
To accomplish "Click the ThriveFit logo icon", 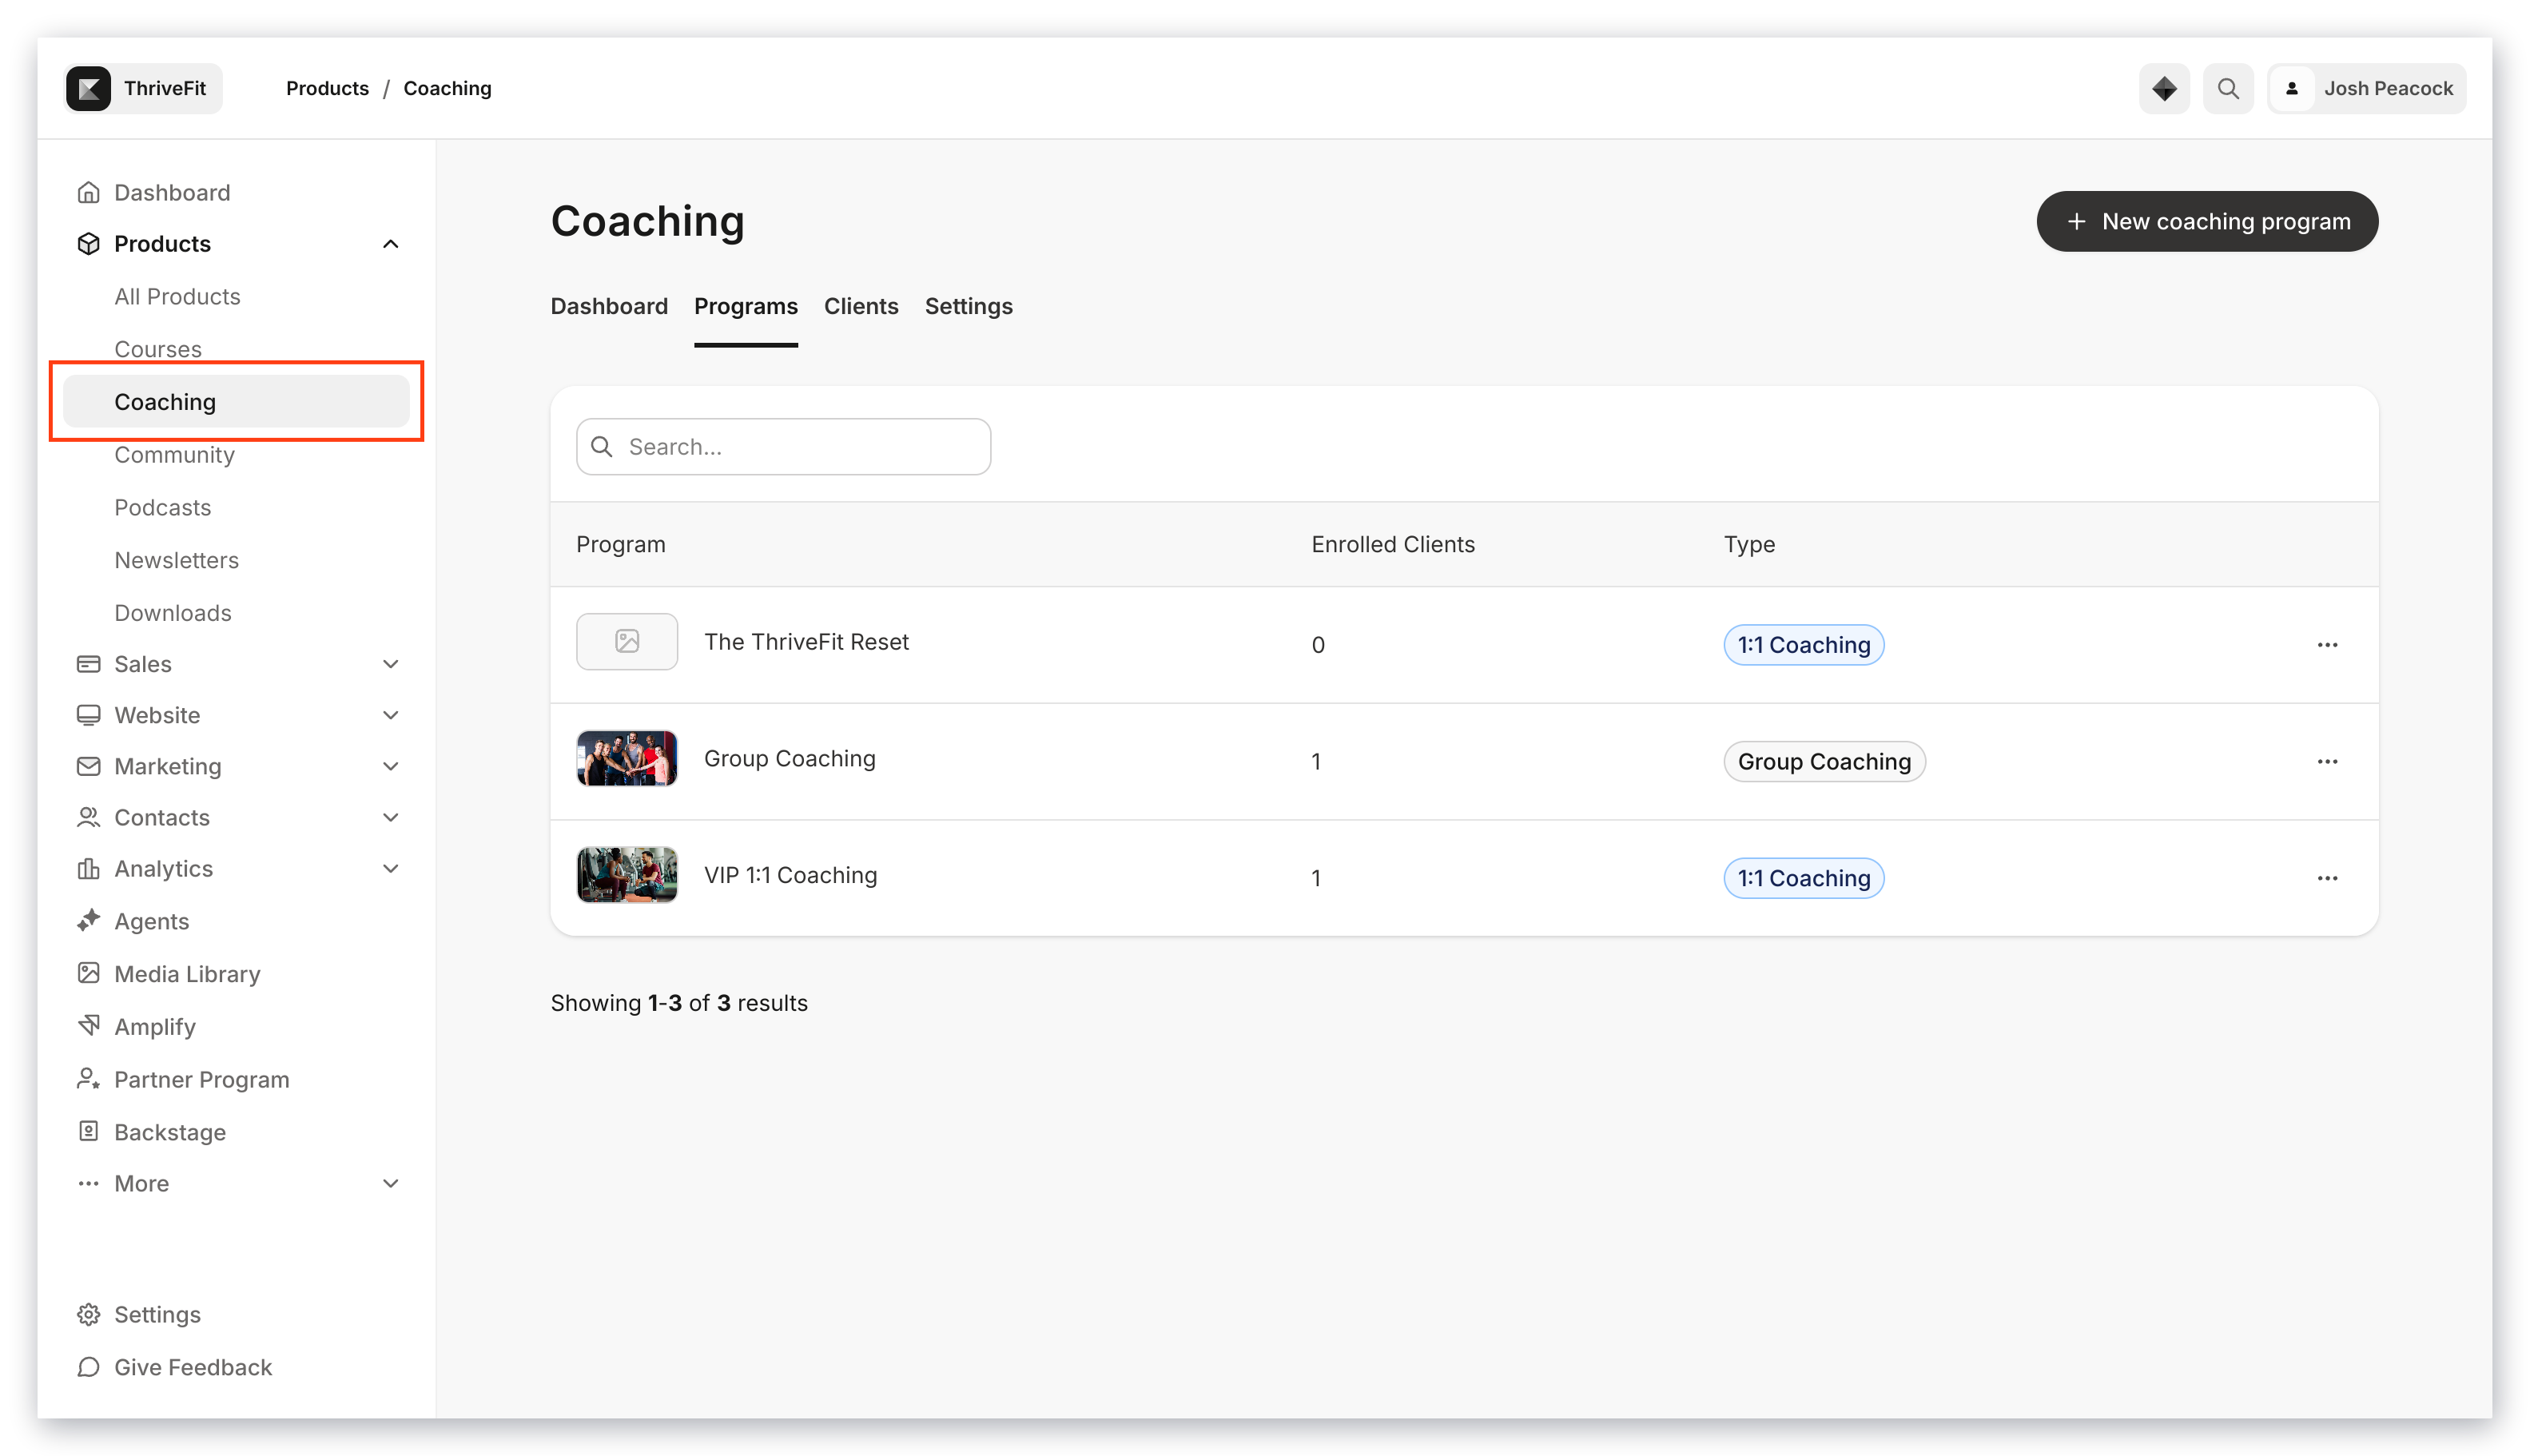I will point(89,88).
